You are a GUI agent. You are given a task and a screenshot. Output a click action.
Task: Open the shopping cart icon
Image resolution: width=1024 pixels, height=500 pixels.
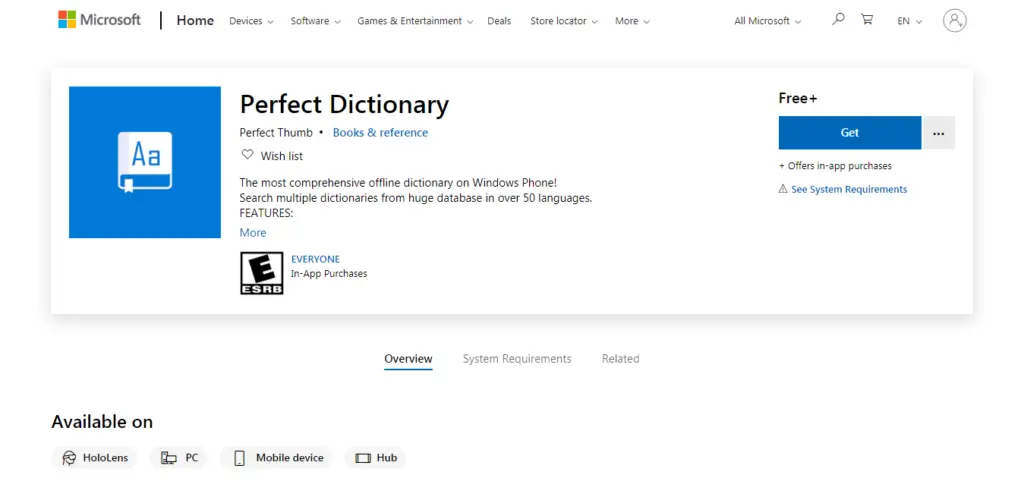tap(867, 20)
